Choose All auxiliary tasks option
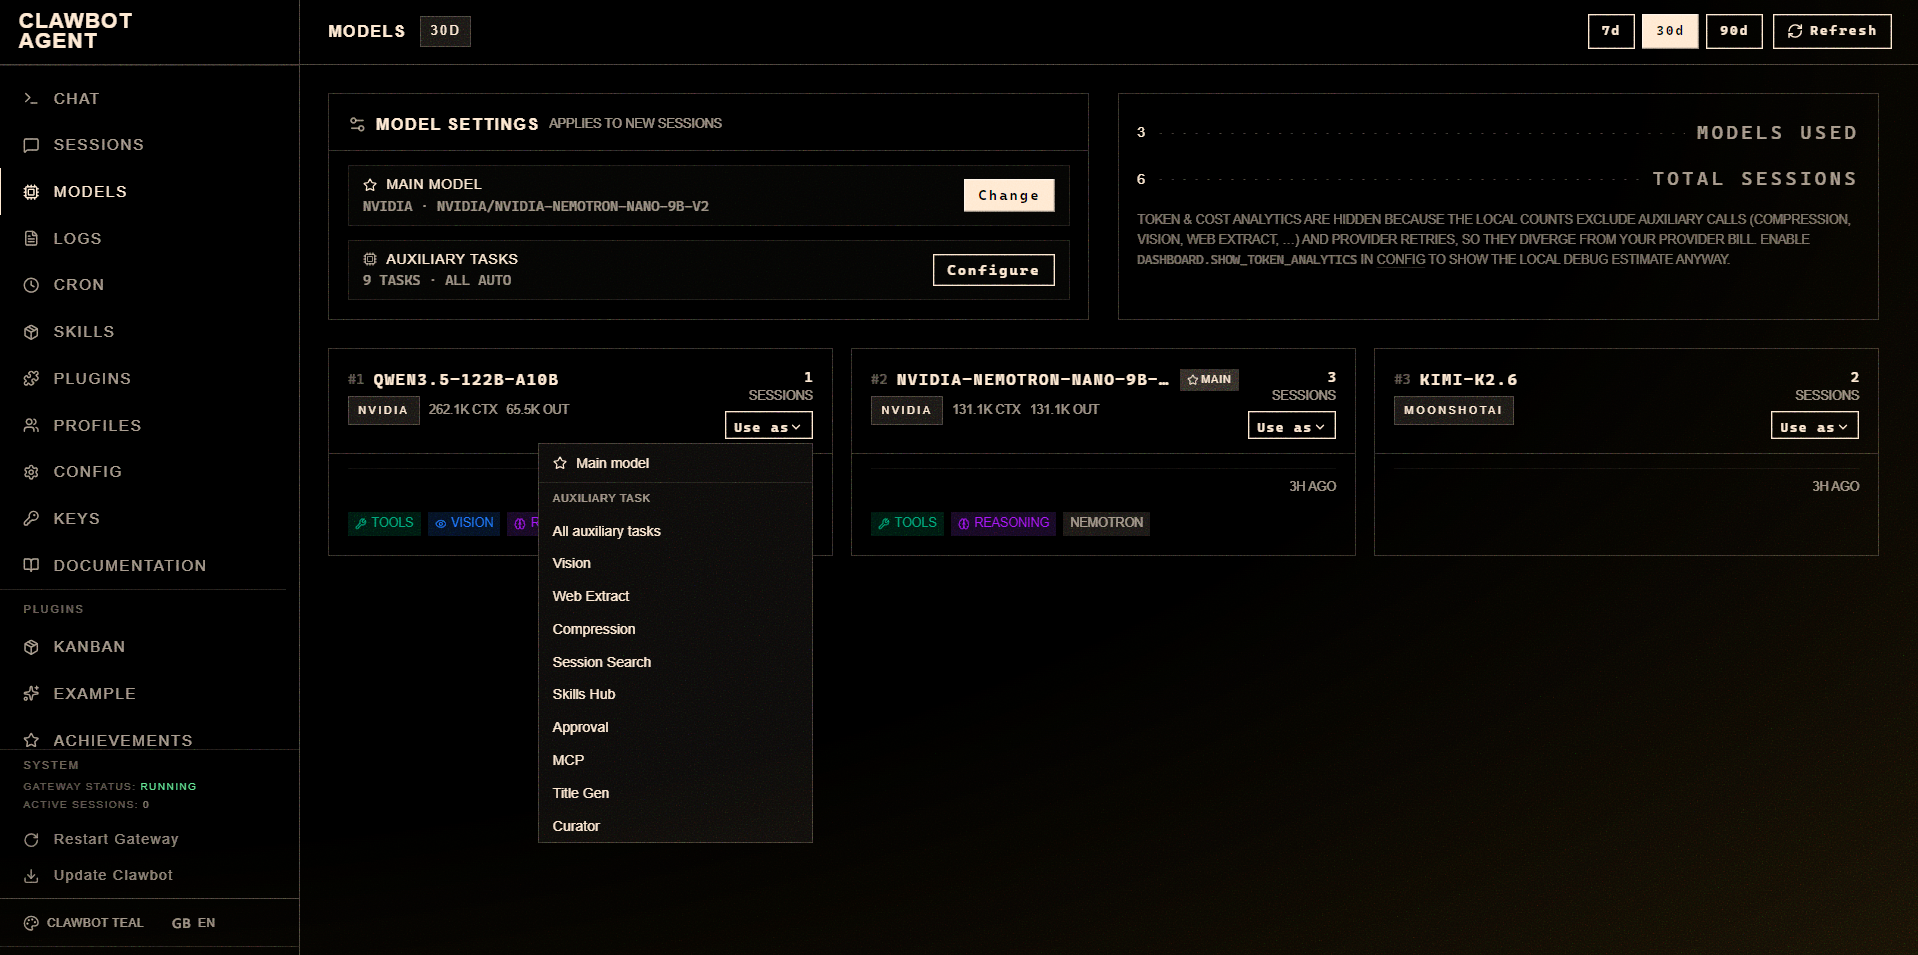 (675, 531)
